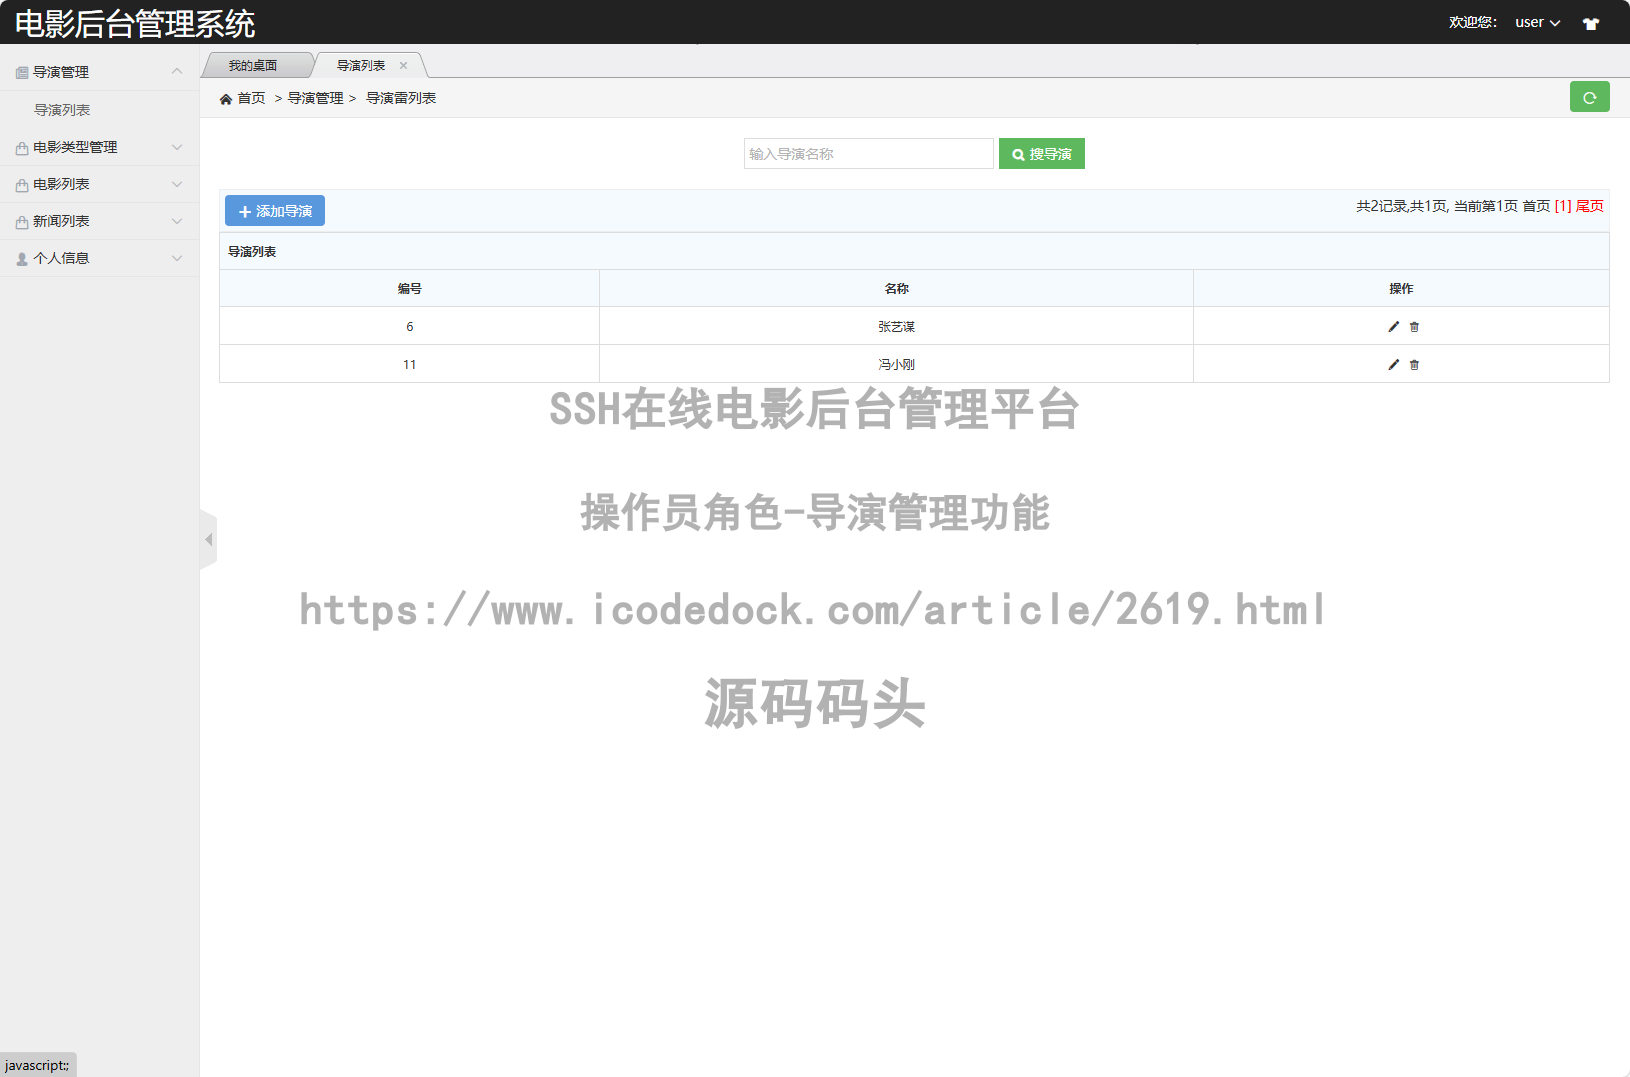Image resolution: width=1630 pixels, height=1077 pixels.
Task: Click the gift icon in top-right corner
Action: (1590, 22)
